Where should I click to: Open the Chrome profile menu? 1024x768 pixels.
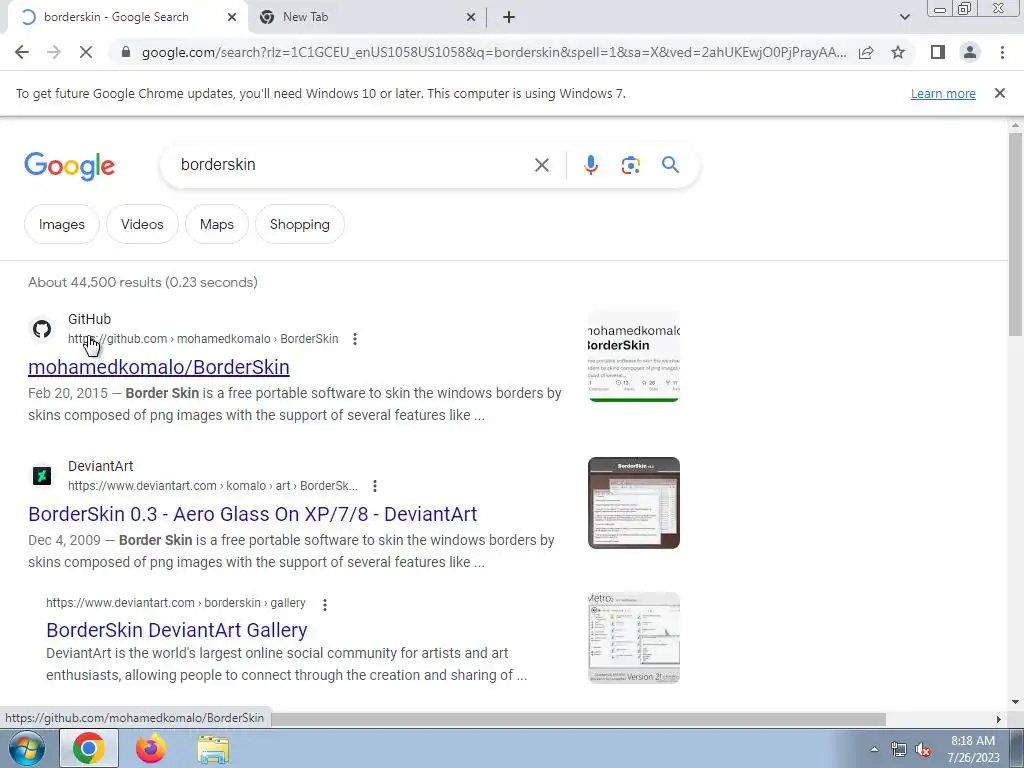[x=970, y=52]
